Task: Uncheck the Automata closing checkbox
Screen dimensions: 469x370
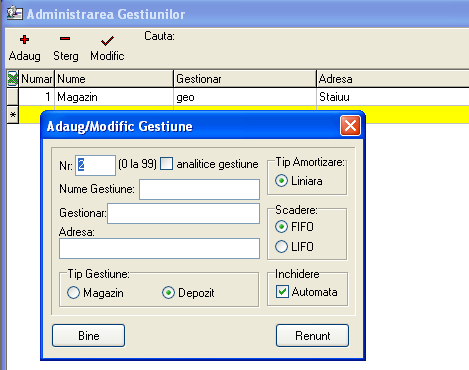Action: click(282, 292)
